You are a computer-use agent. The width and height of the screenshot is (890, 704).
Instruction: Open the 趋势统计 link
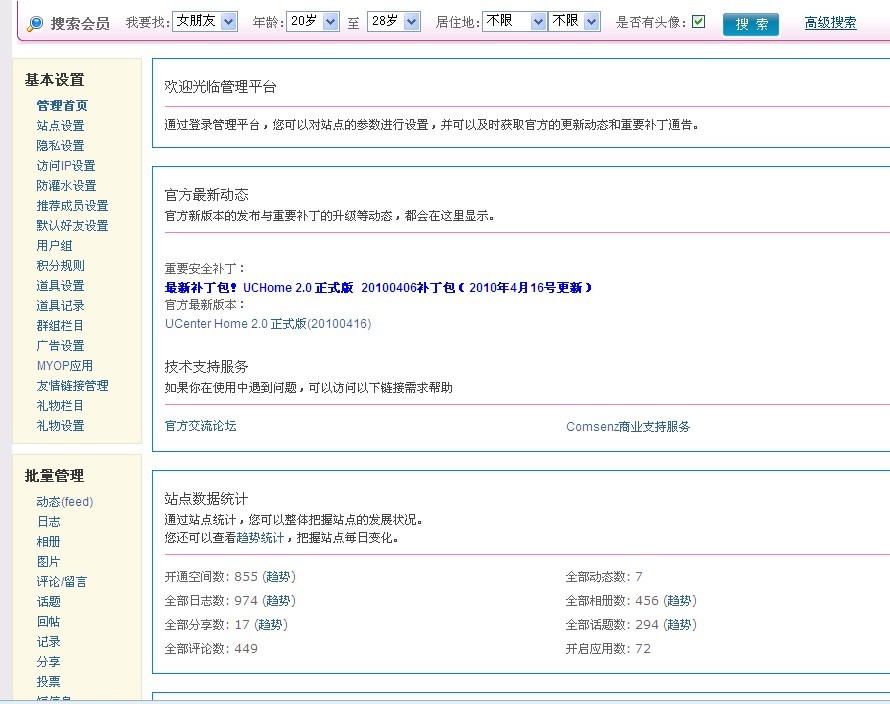(259, 538)
